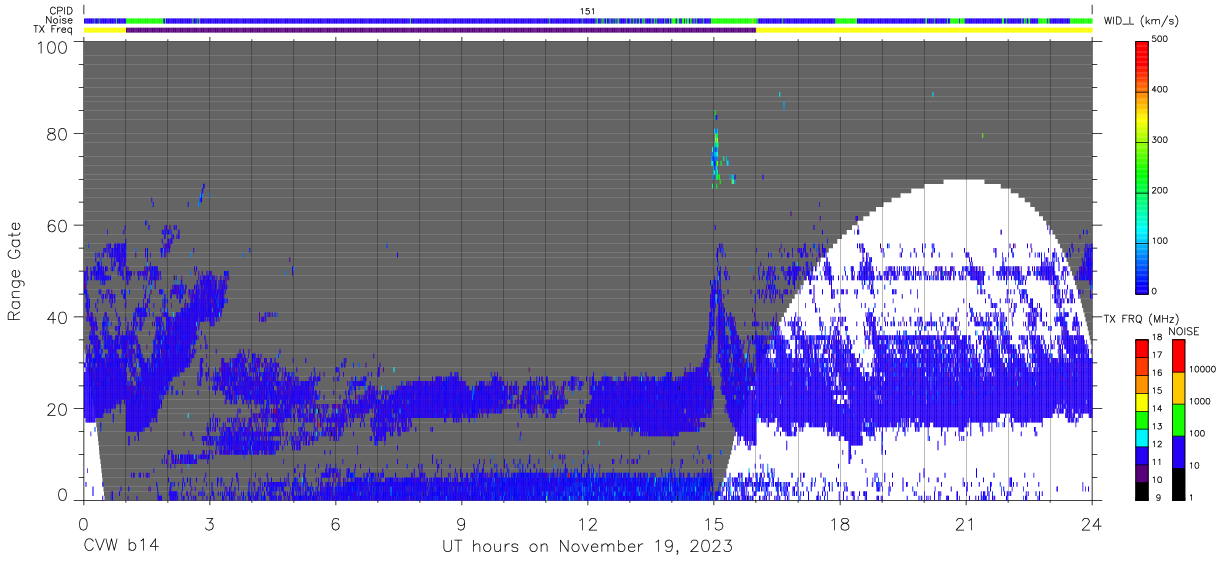Click the x-axis tick label '6'
Screen dimensions: 1228x567
click(x=335, y=524)
